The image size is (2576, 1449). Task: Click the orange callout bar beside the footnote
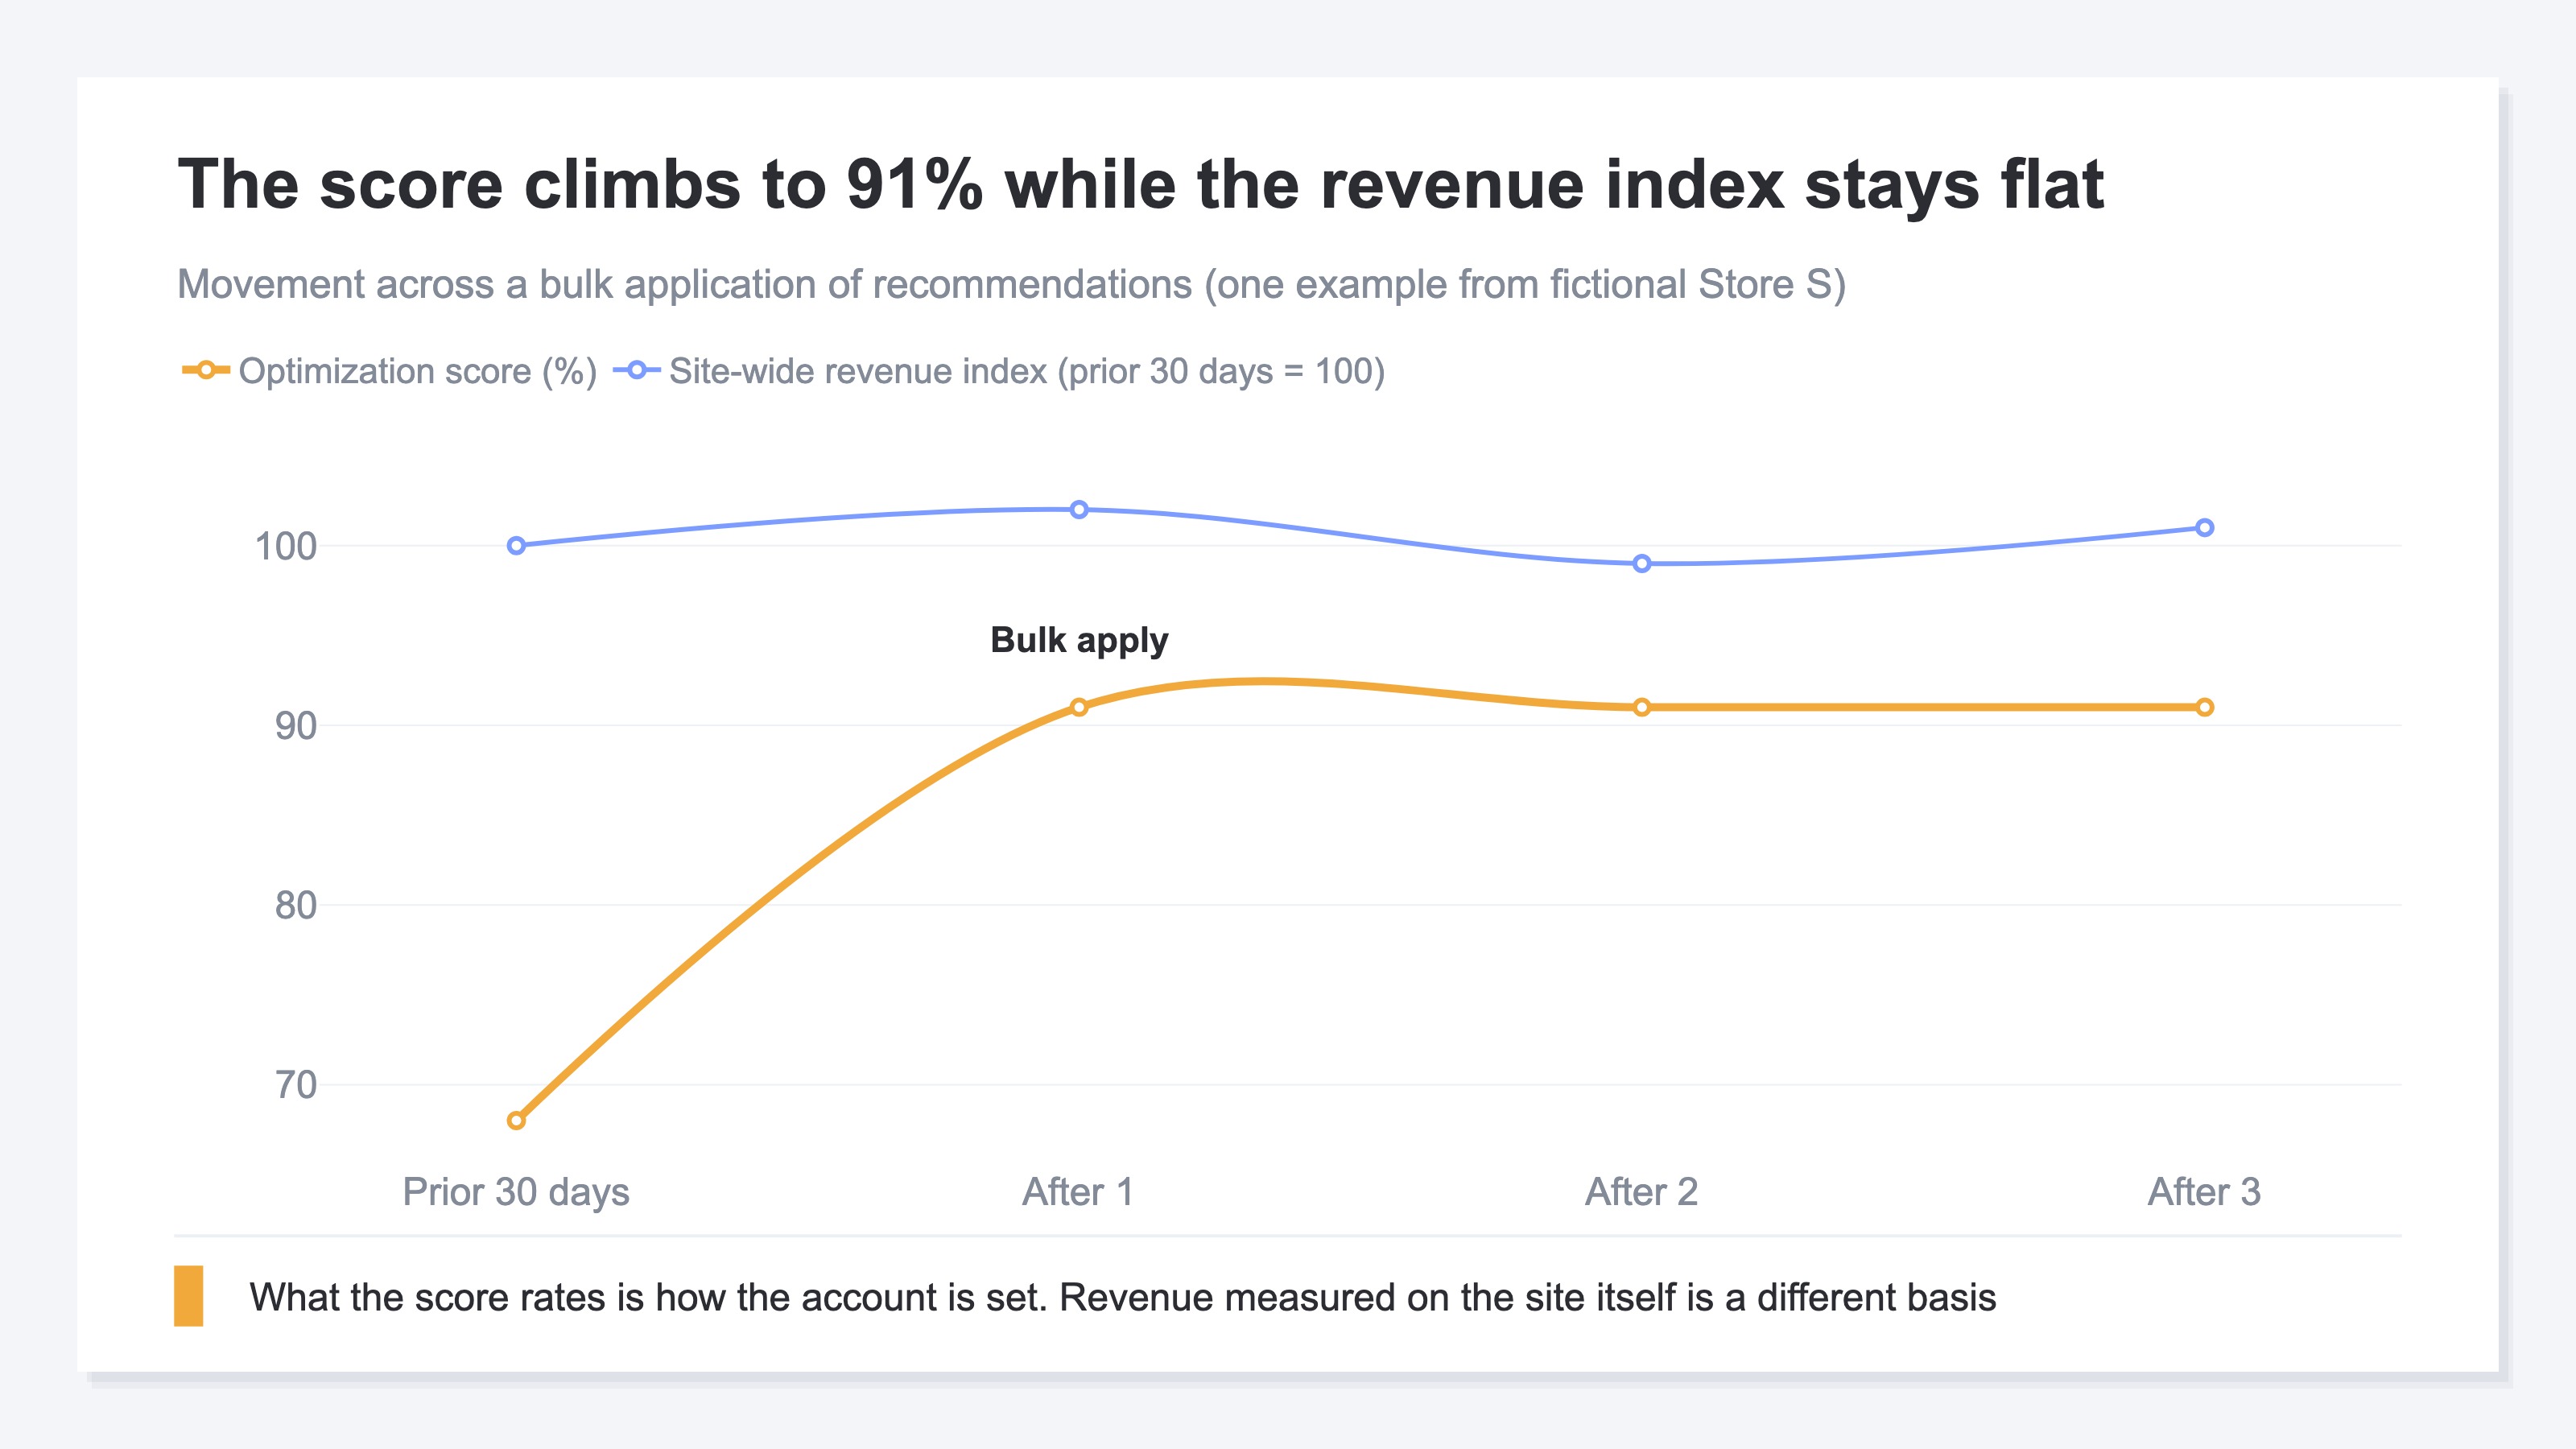(189, 1296)
